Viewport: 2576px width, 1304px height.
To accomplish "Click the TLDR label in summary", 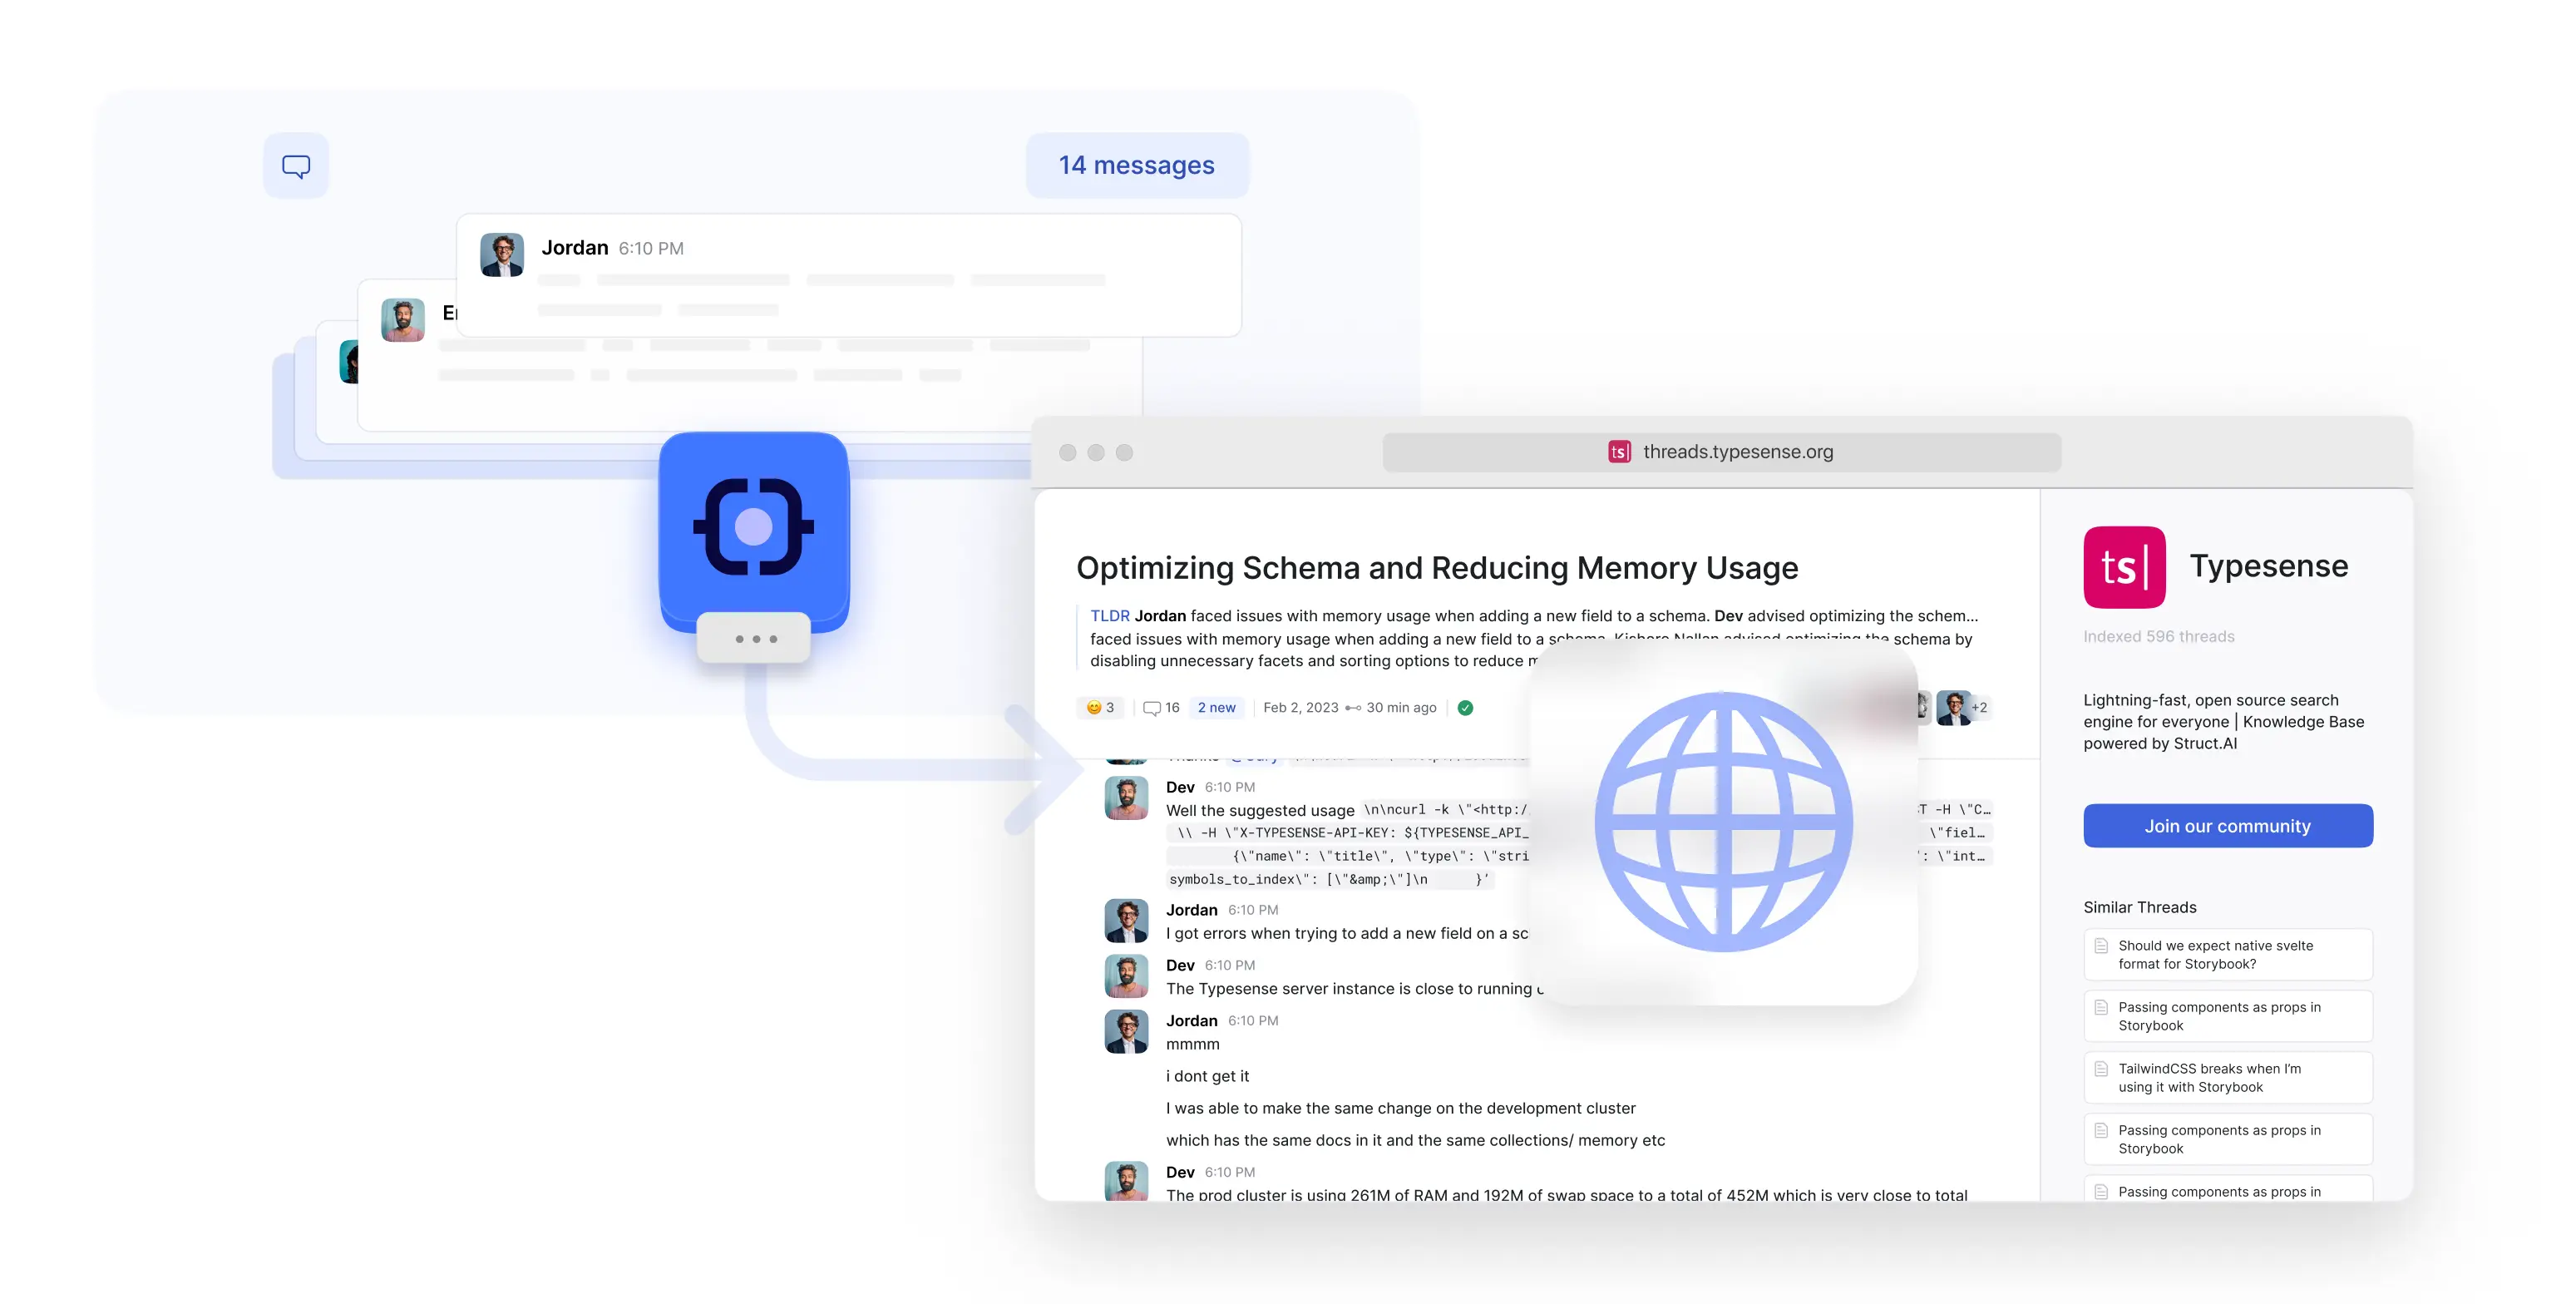I will pyautogui.click(x=1109, y=616).
